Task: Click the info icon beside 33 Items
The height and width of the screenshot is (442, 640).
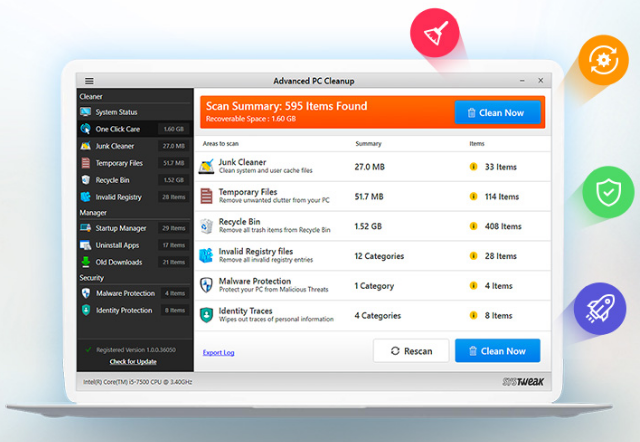Action: click(x=473, y=167)
